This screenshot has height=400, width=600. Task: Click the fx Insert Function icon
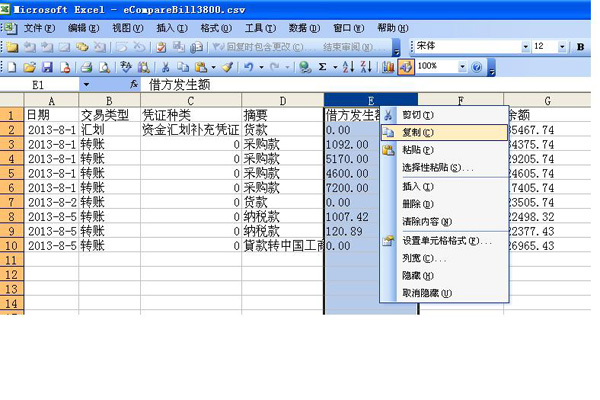click(134, 86)
